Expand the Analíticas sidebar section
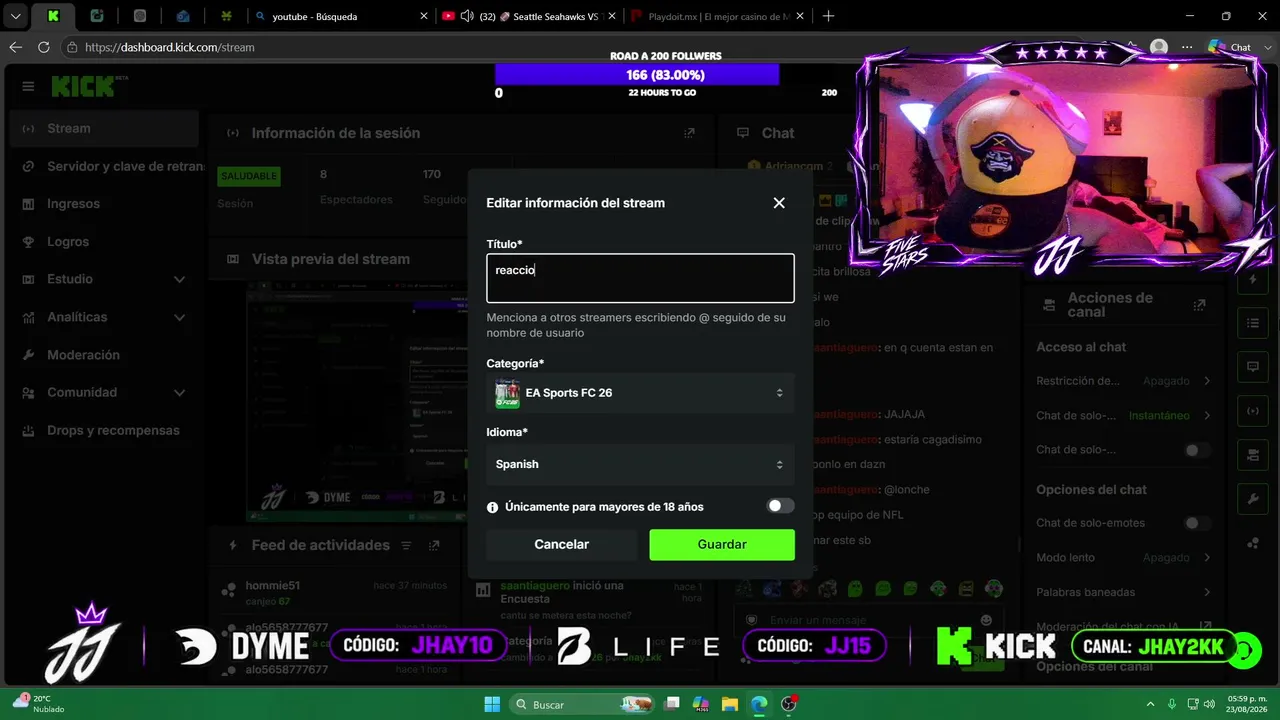This screenshot has width=1280, height=720. [x=104, y=317]
